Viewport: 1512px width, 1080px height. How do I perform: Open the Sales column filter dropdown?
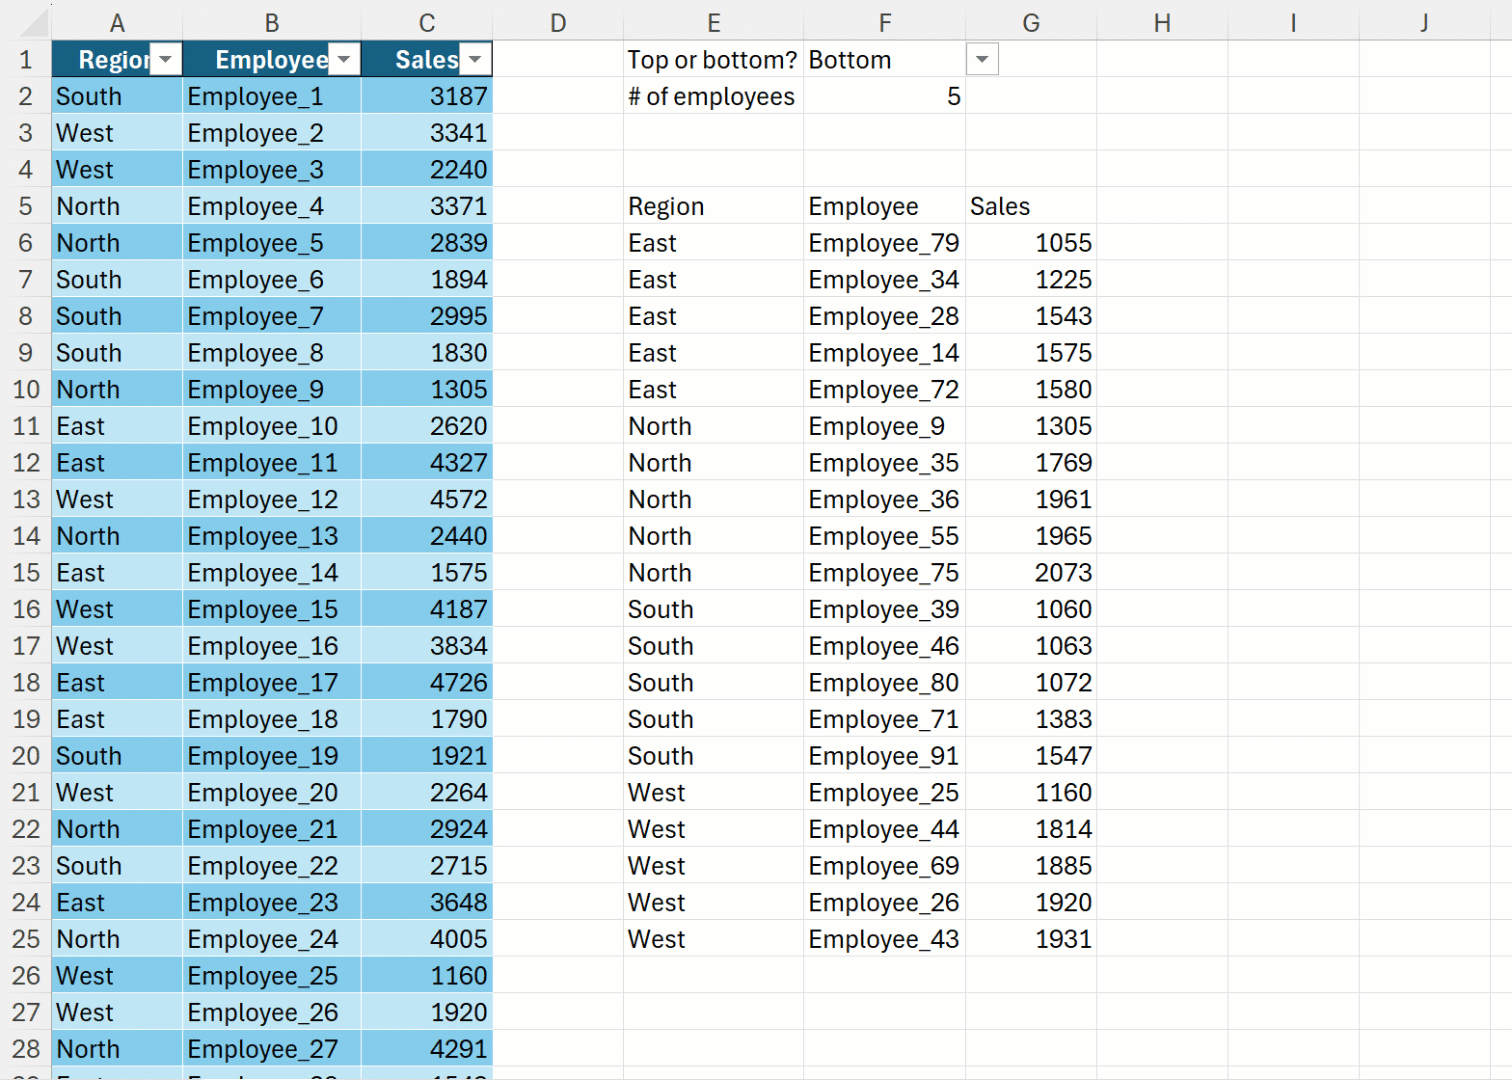pos(476,60)
